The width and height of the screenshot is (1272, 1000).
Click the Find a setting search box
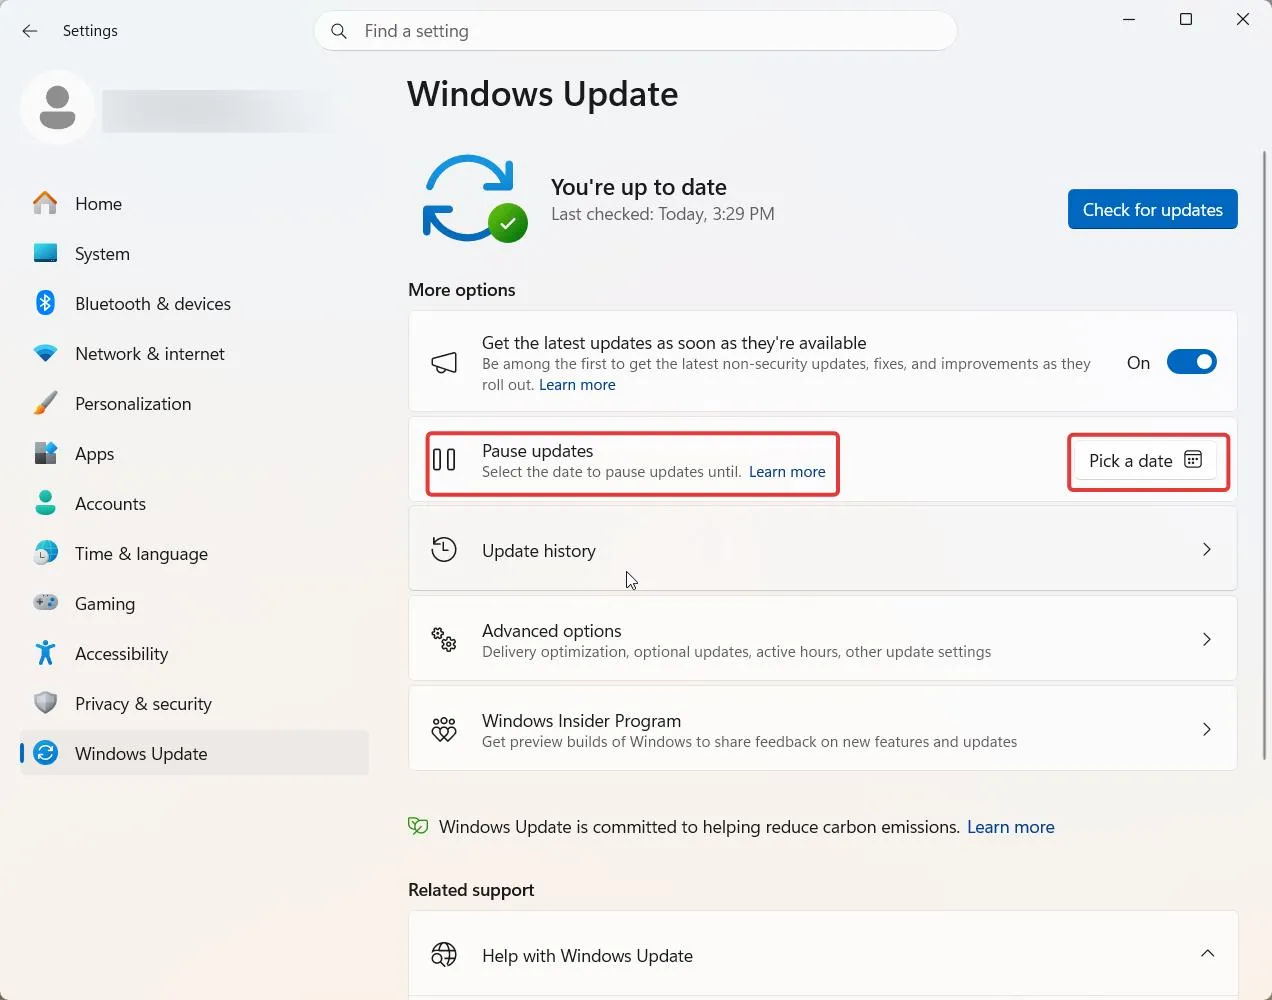pos(635,31)
